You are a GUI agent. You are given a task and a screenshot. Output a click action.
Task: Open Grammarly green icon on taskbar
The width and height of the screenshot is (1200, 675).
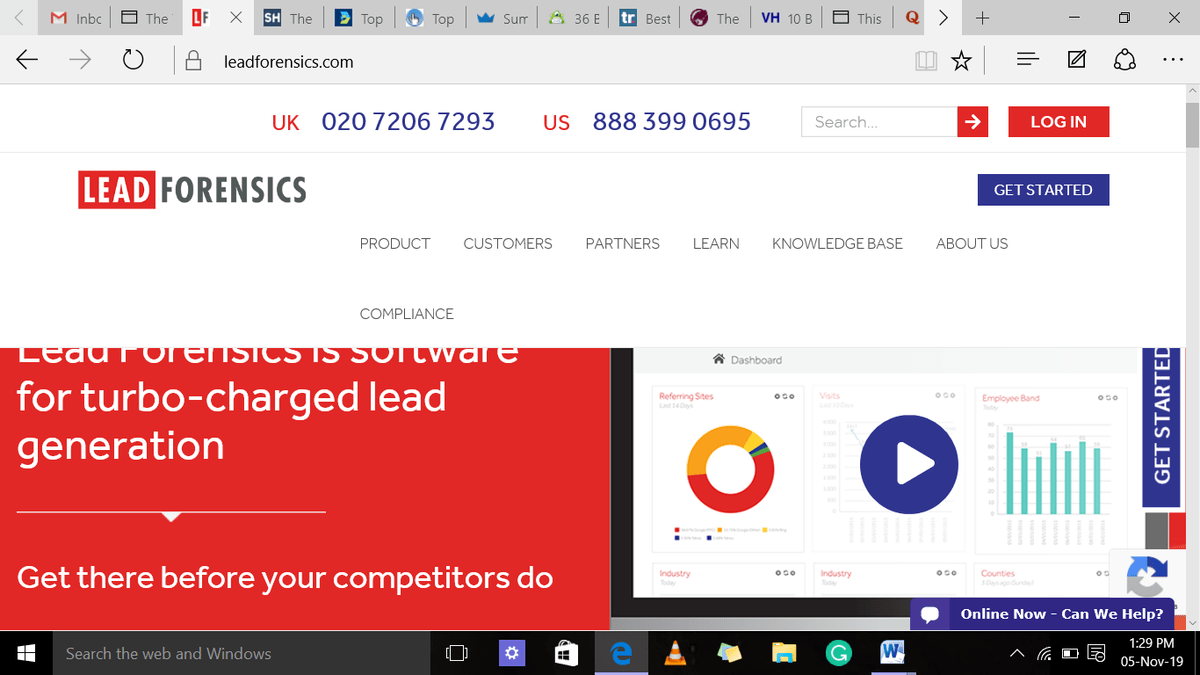click(x=838, y=653)
